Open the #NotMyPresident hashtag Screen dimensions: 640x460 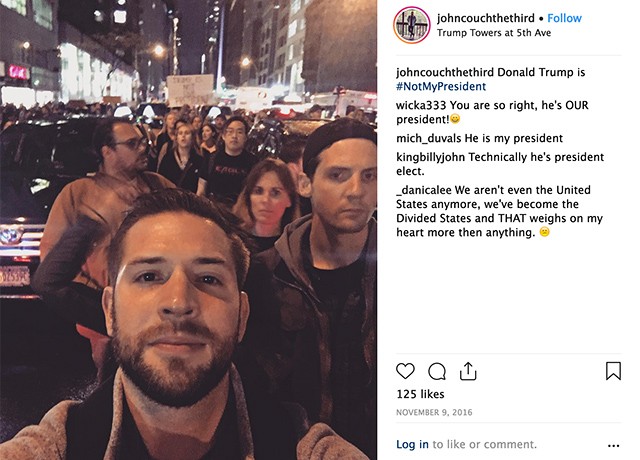[x=441, y=87]
